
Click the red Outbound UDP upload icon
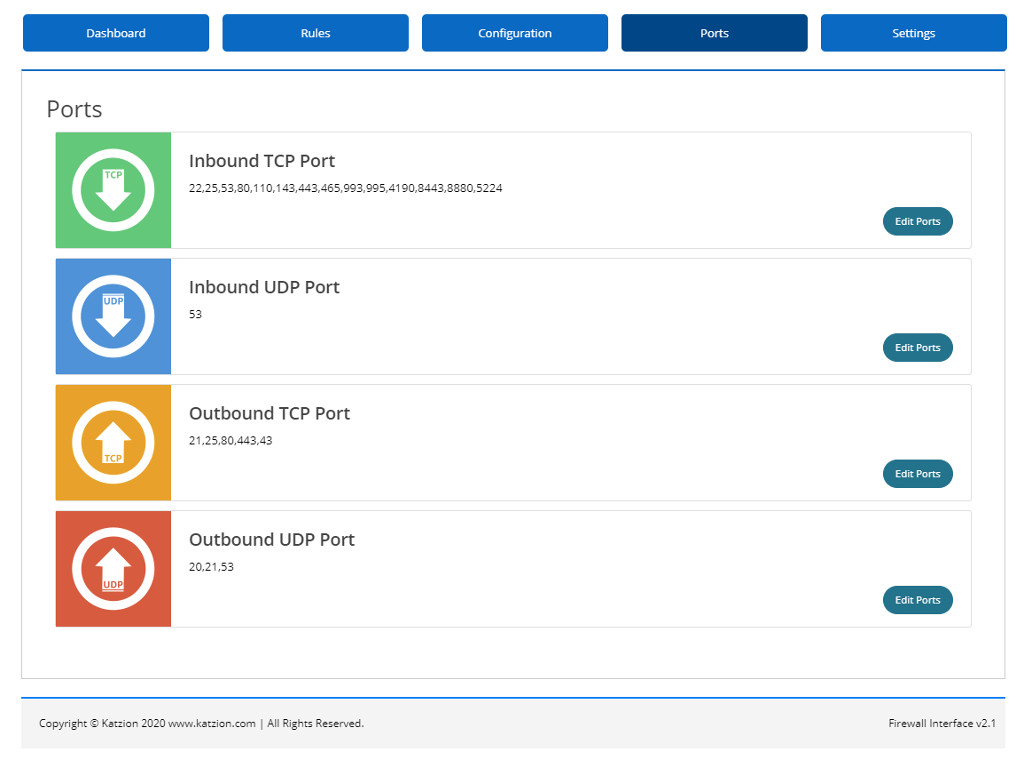pyautogui.click(x=113, y=568)
